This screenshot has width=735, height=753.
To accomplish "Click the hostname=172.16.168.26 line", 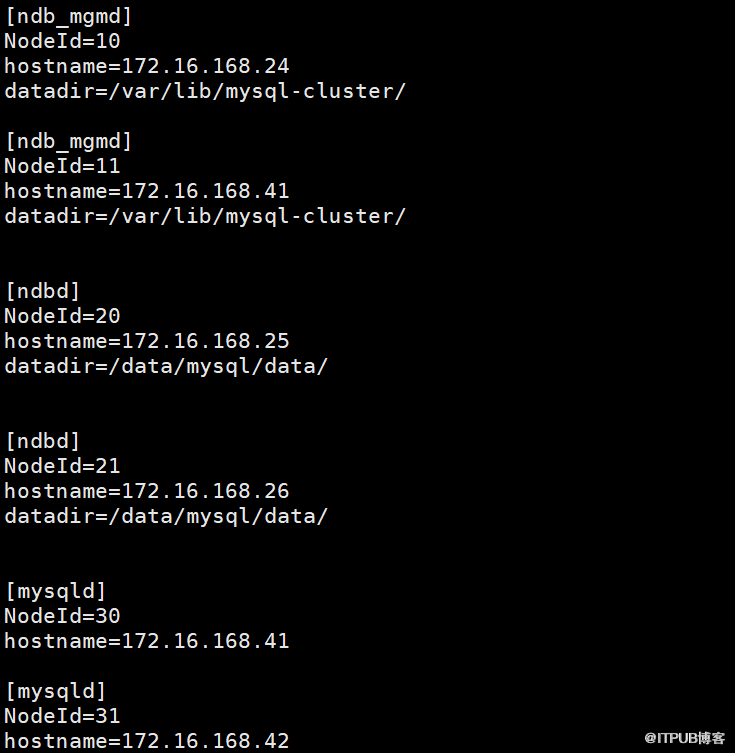I will [x=146, y=490].
